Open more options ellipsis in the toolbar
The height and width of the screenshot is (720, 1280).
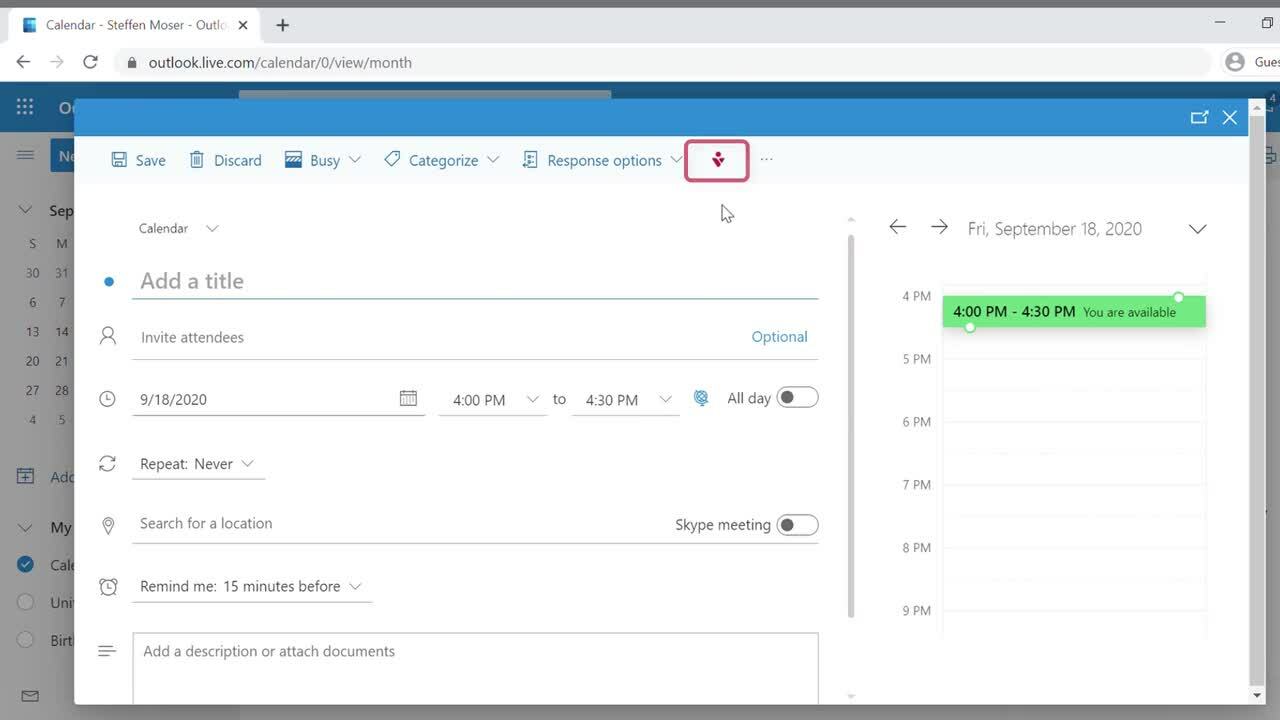click(766, 160)
